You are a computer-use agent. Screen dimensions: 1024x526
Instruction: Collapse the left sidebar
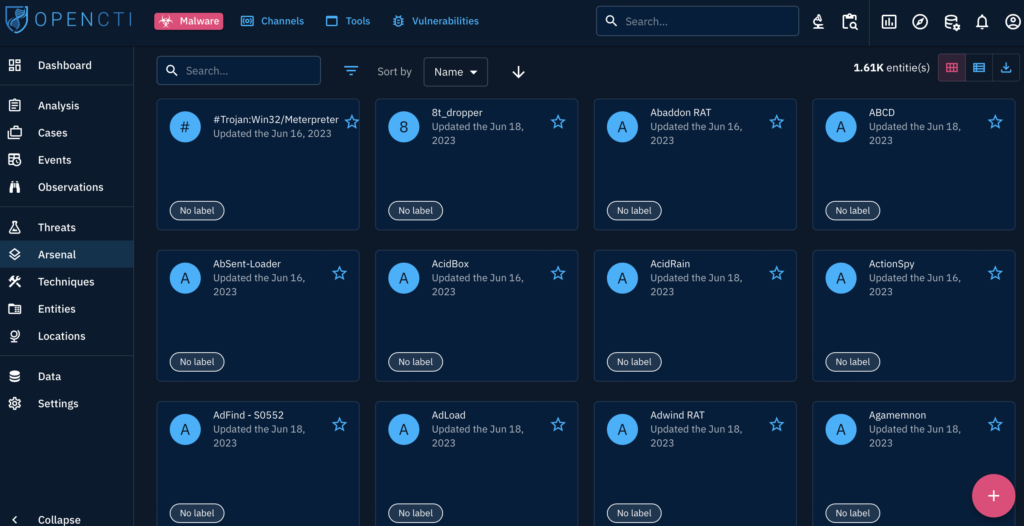point(58,519)
